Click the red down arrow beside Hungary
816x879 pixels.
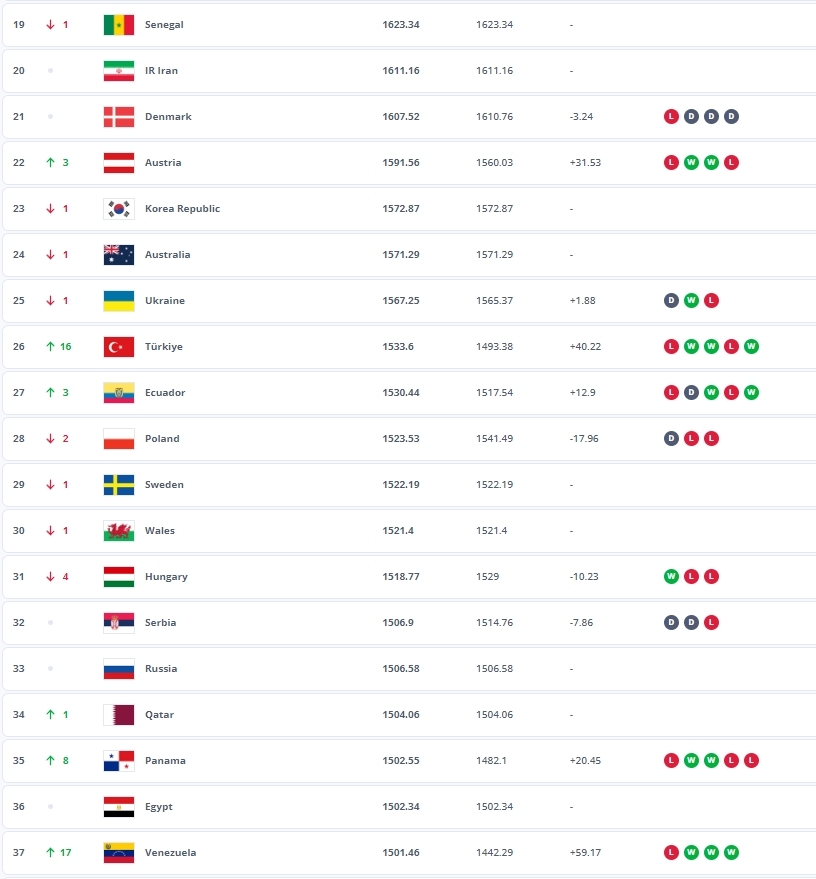(50, 576)
